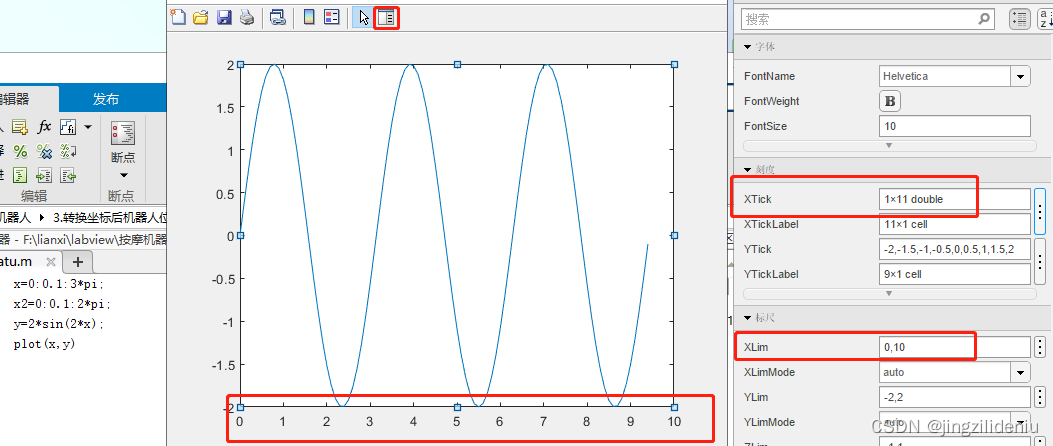Toggle bold FontWeight button
1053x446 pixels.
890,101
